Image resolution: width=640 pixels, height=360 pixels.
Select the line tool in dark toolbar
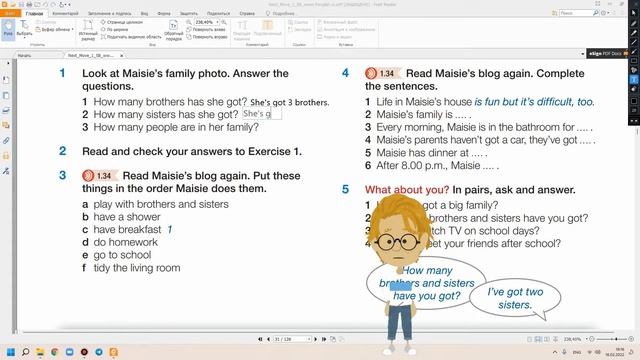click(x=633, y=42)
